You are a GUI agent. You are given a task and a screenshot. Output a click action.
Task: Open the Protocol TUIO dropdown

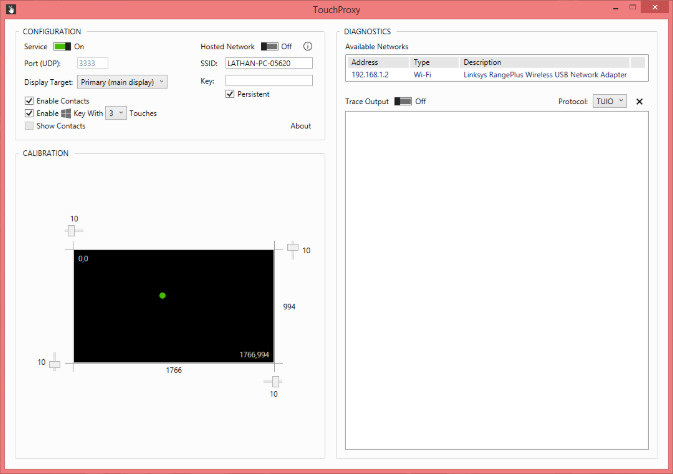tap(609, 101)
